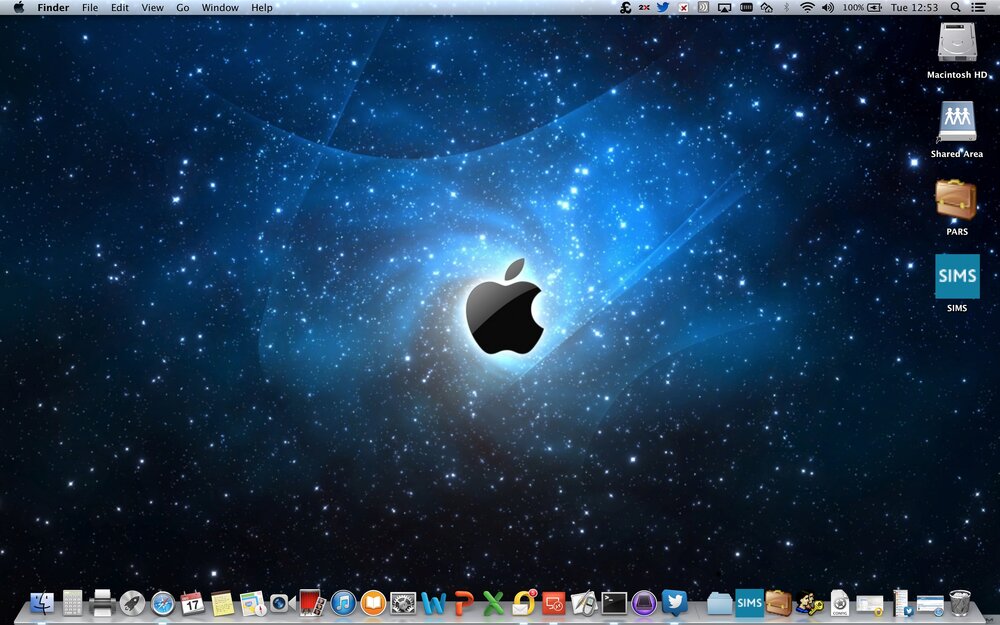Open the minimized window with yellow badge in Dock
This screenshot has height=625, width=1000.
pos(869,605)
